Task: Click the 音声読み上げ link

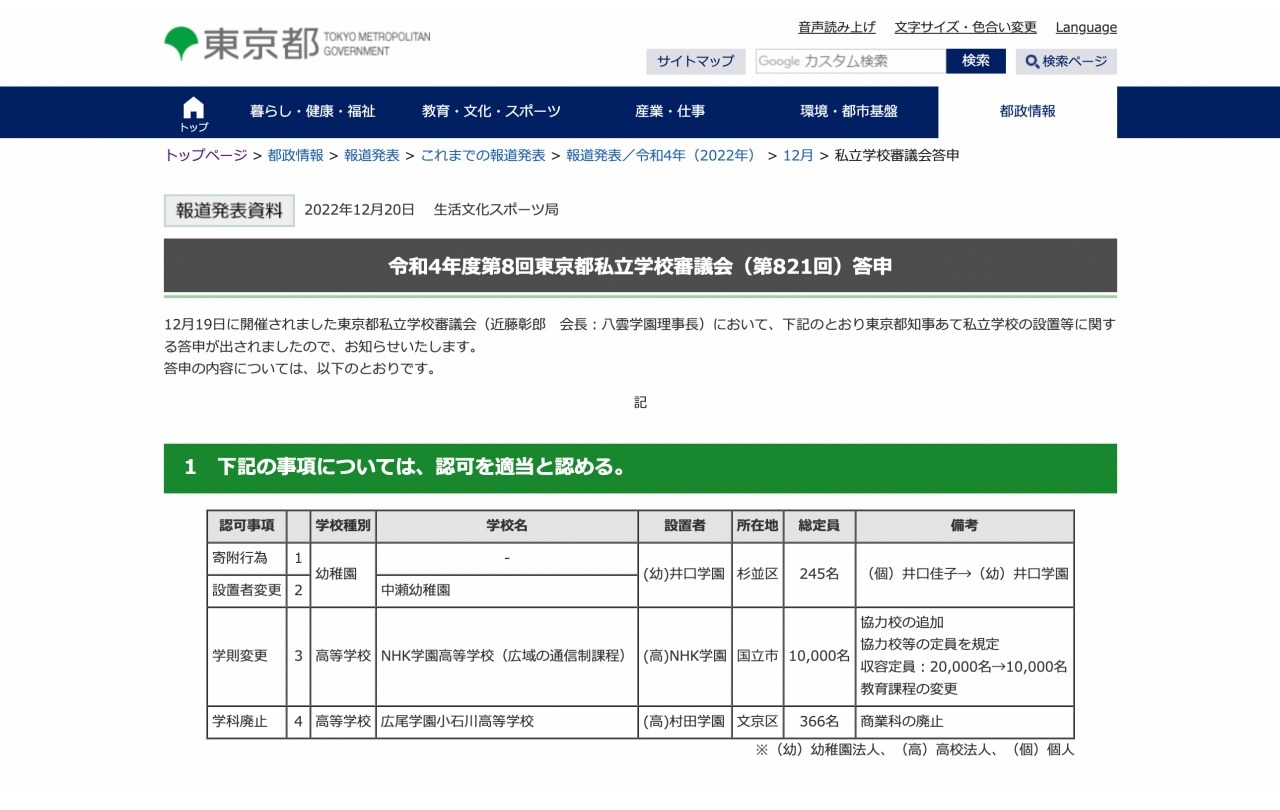Action: [836, 27]
